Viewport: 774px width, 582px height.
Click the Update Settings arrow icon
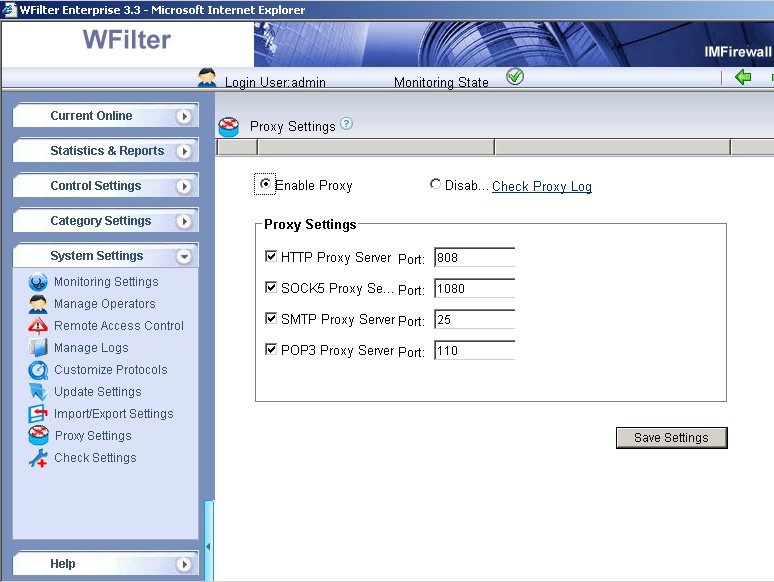[38, 392]
